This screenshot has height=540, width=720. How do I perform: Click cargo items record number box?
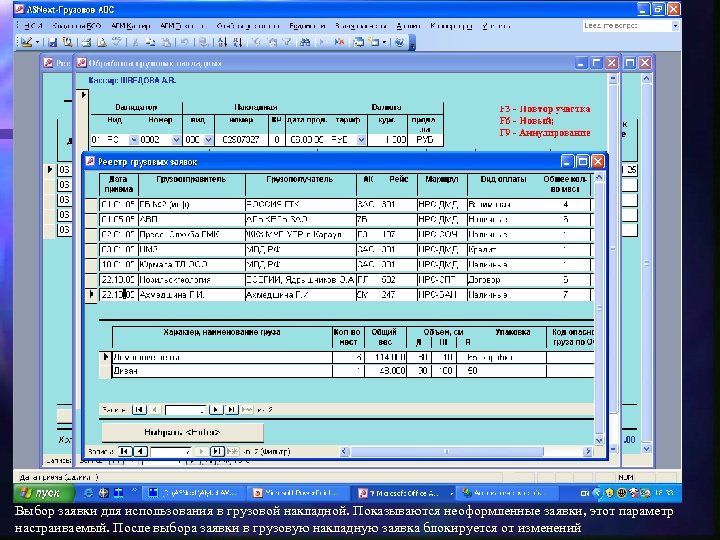pyautogui.click(x=186, y=410)
